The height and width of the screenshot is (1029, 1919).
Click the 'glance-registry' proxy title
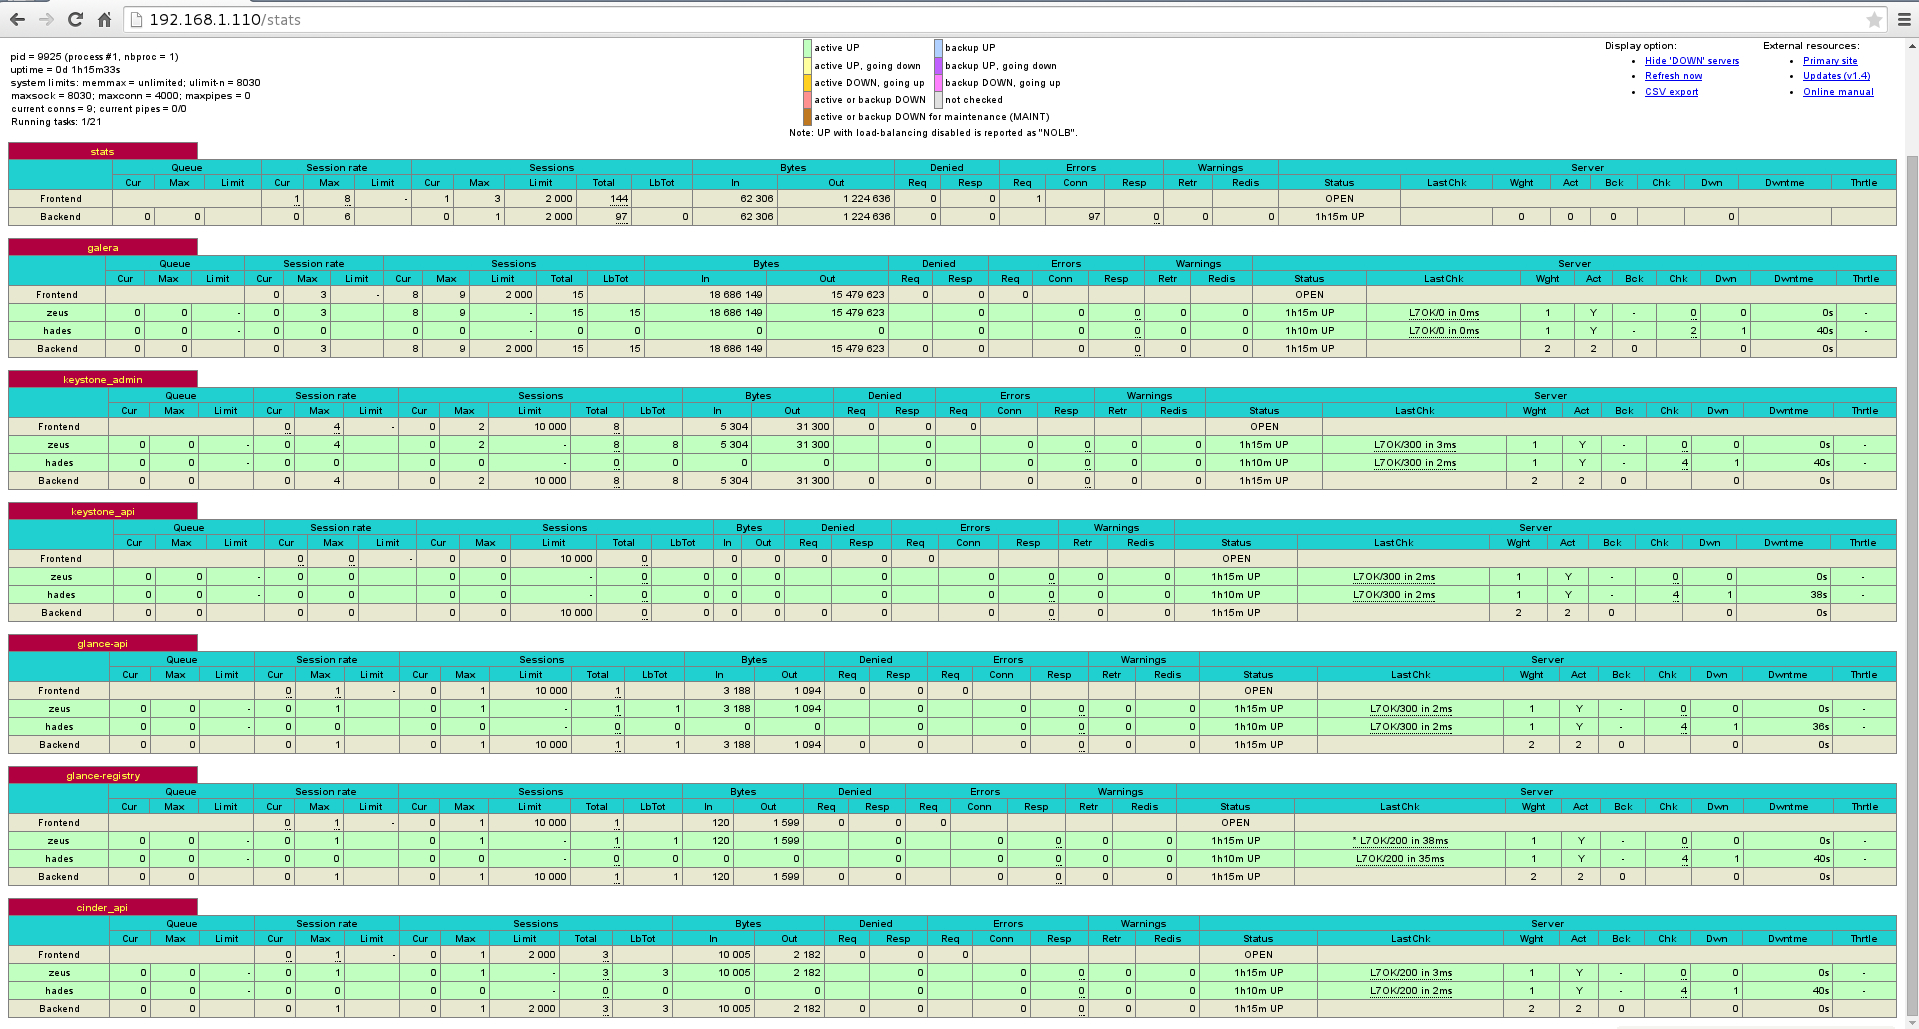click(102, 776)
